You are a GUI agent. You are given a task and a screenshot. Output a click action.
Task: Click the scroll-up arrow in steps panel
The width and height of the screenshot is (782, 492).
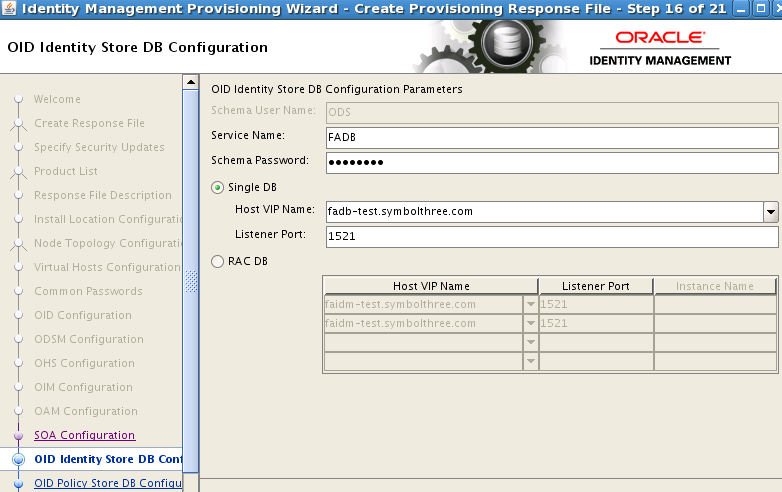190,82
